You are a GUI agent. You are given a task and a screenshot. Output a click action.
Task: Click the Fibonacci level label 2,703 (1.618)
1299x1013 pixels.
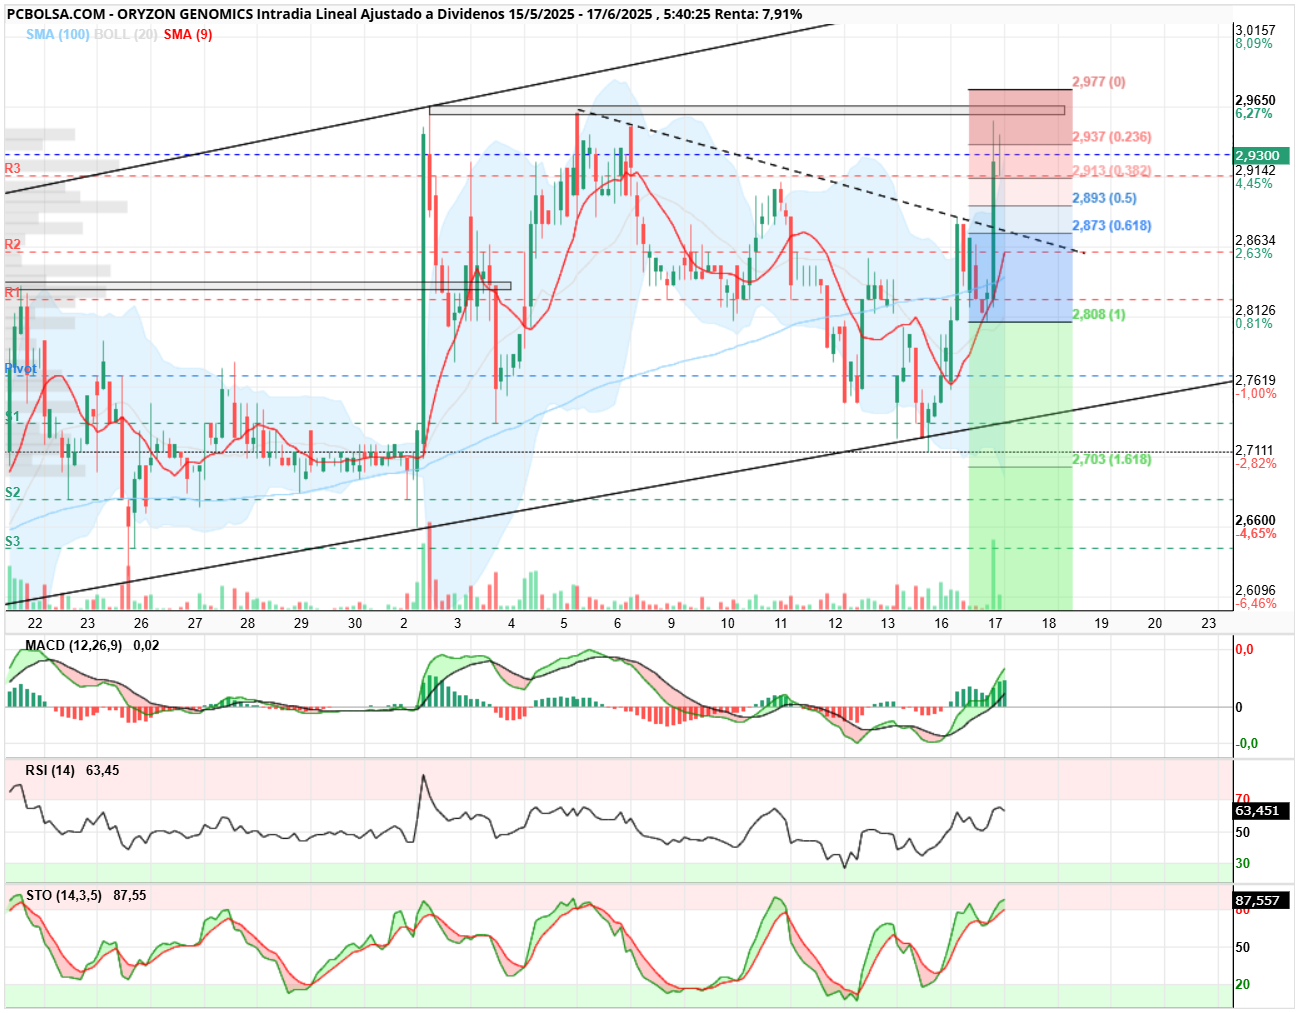[1111, 459]
